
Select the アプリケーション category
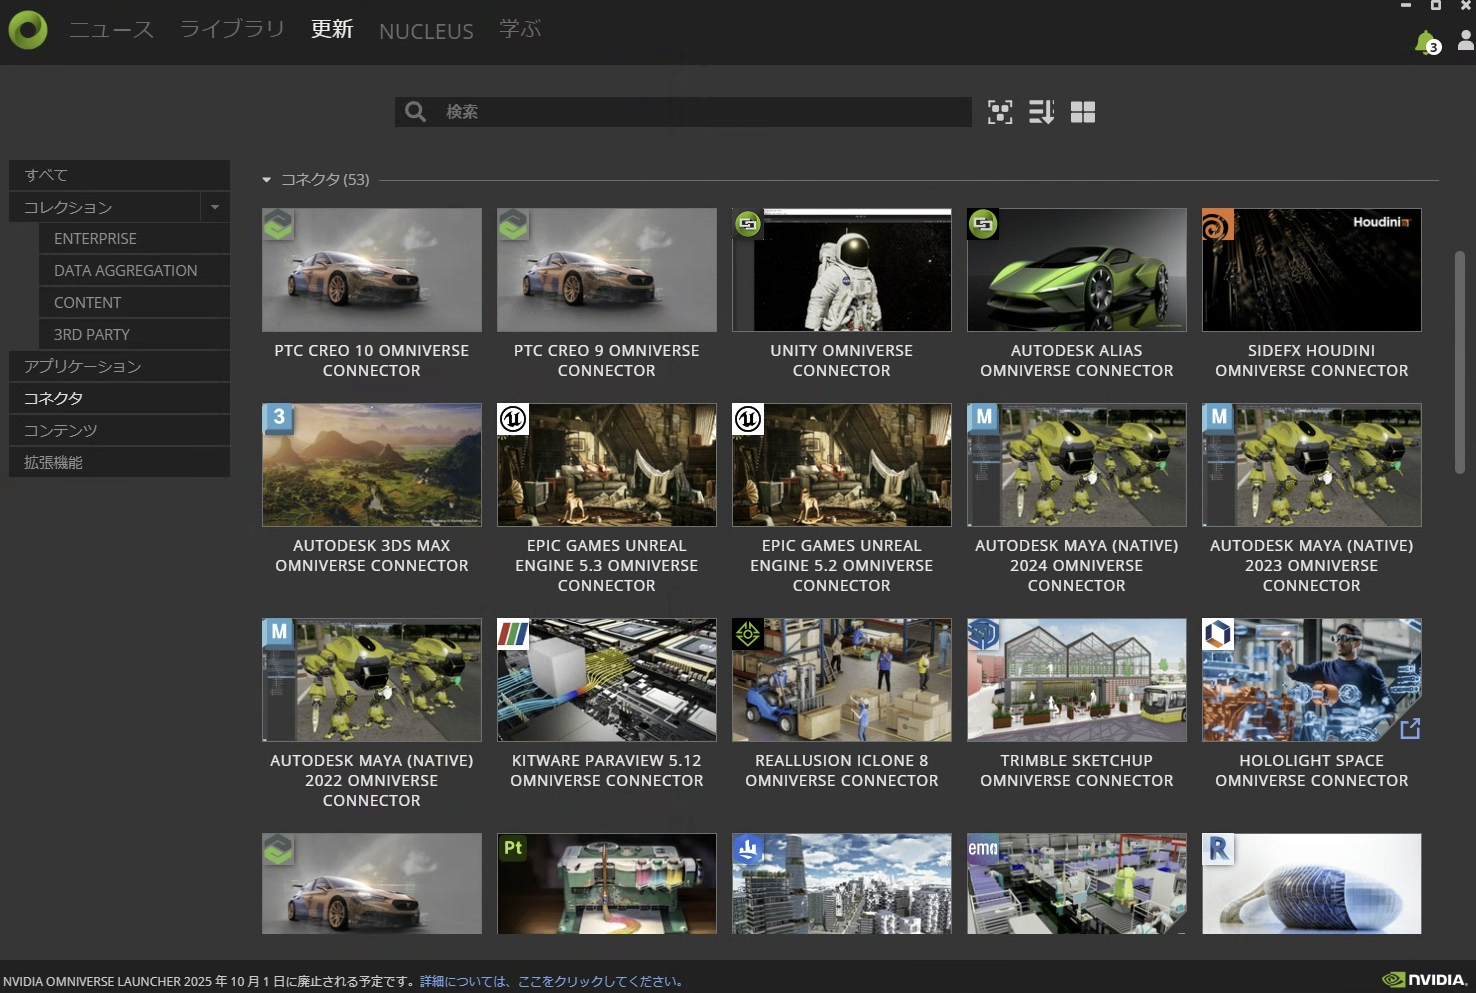83,366
